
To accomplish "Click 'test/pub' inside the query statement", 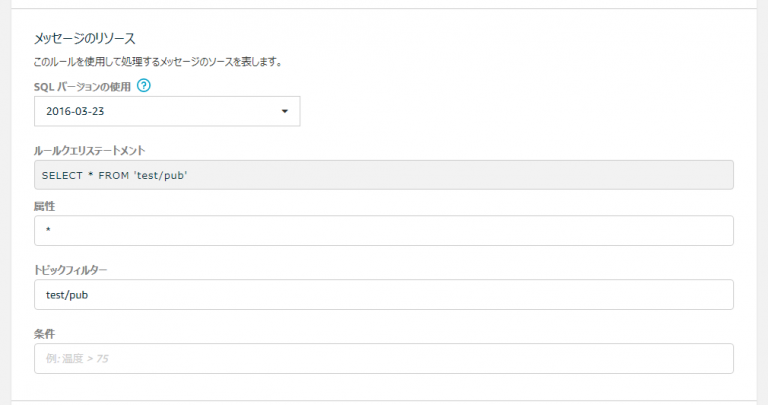I will pyautogui.click(x=161, y=175).
